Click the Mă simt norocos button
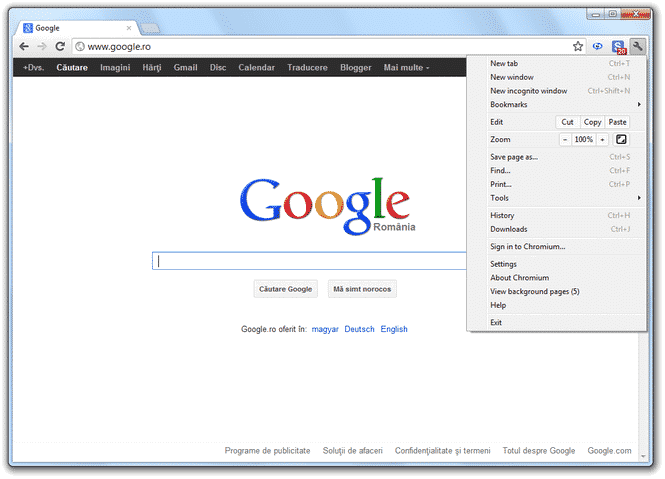The image size is (665, 479). coord(362,289)
